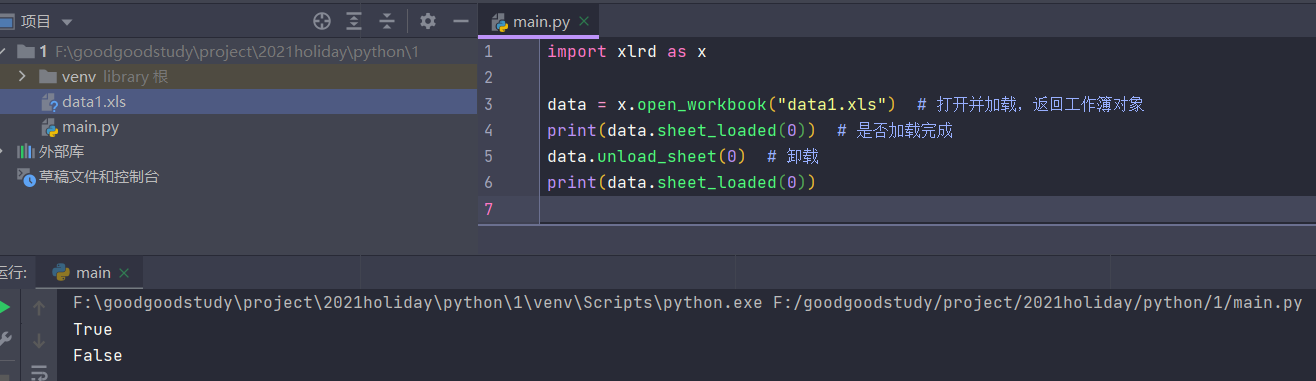Select the main run tab

[x=89, y=272]
